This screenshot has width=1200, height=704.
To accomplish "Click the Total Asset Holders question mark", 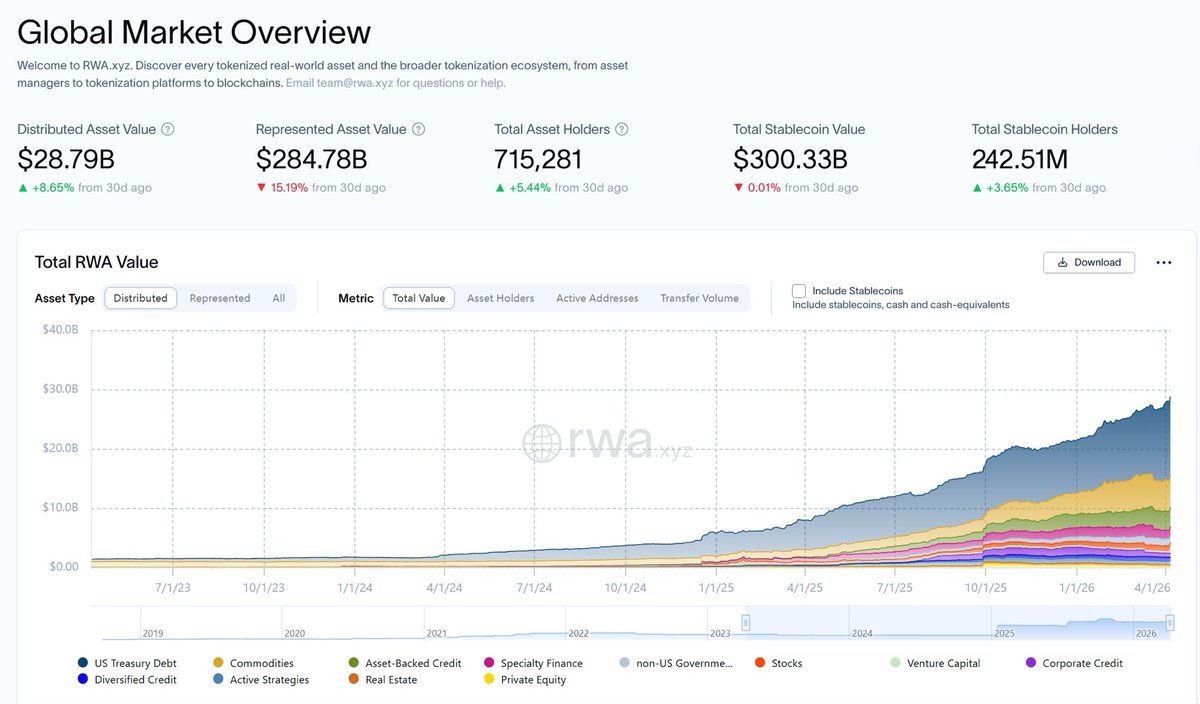I will click(x=622, y=128).
